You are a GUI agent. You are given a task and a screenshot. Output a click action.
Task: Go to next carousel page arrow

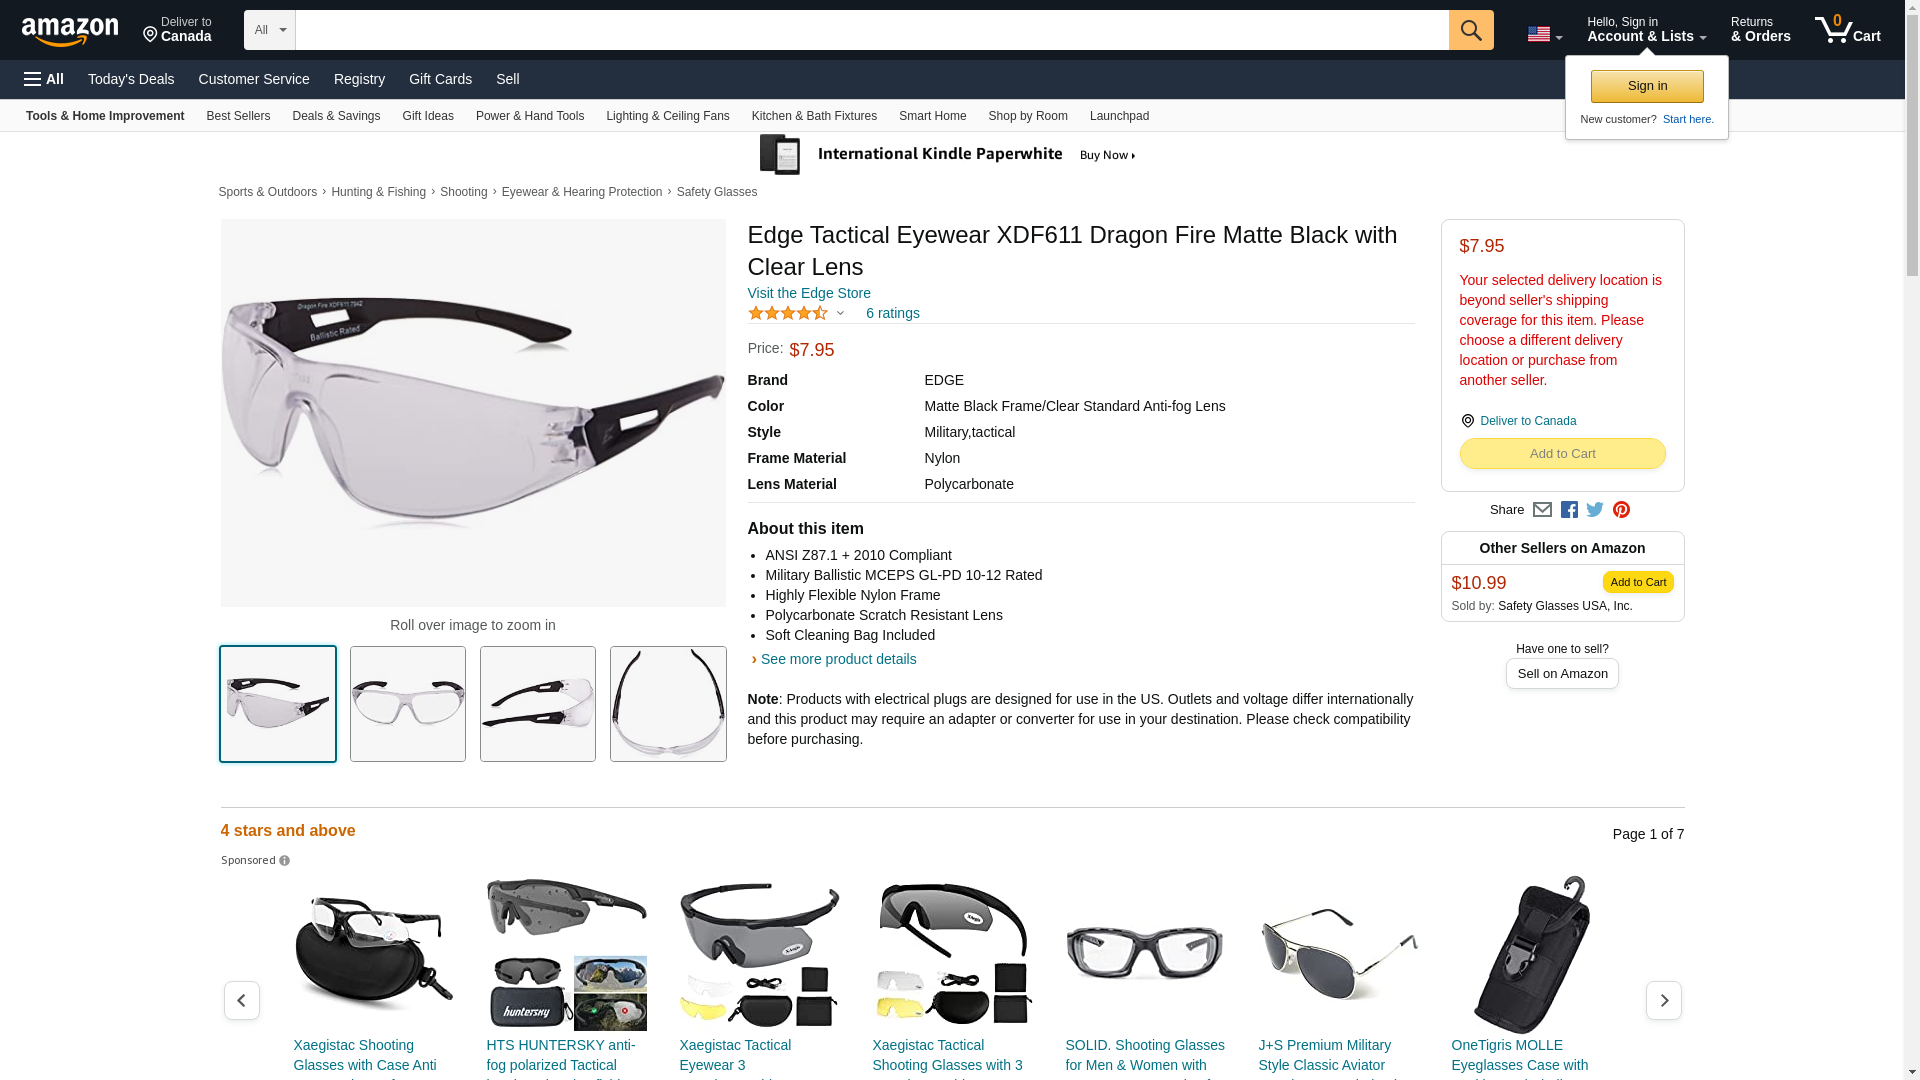tap(1663, 1000)
